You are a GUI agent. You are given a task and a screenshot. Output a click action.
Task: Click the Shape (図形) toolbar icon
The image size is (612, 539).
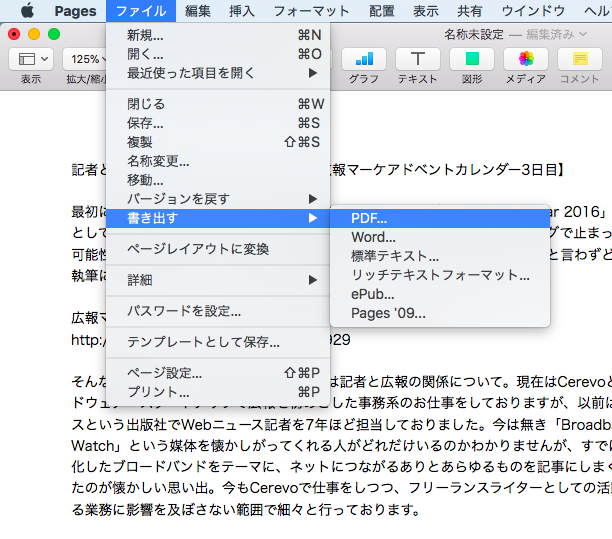(472, 60)
